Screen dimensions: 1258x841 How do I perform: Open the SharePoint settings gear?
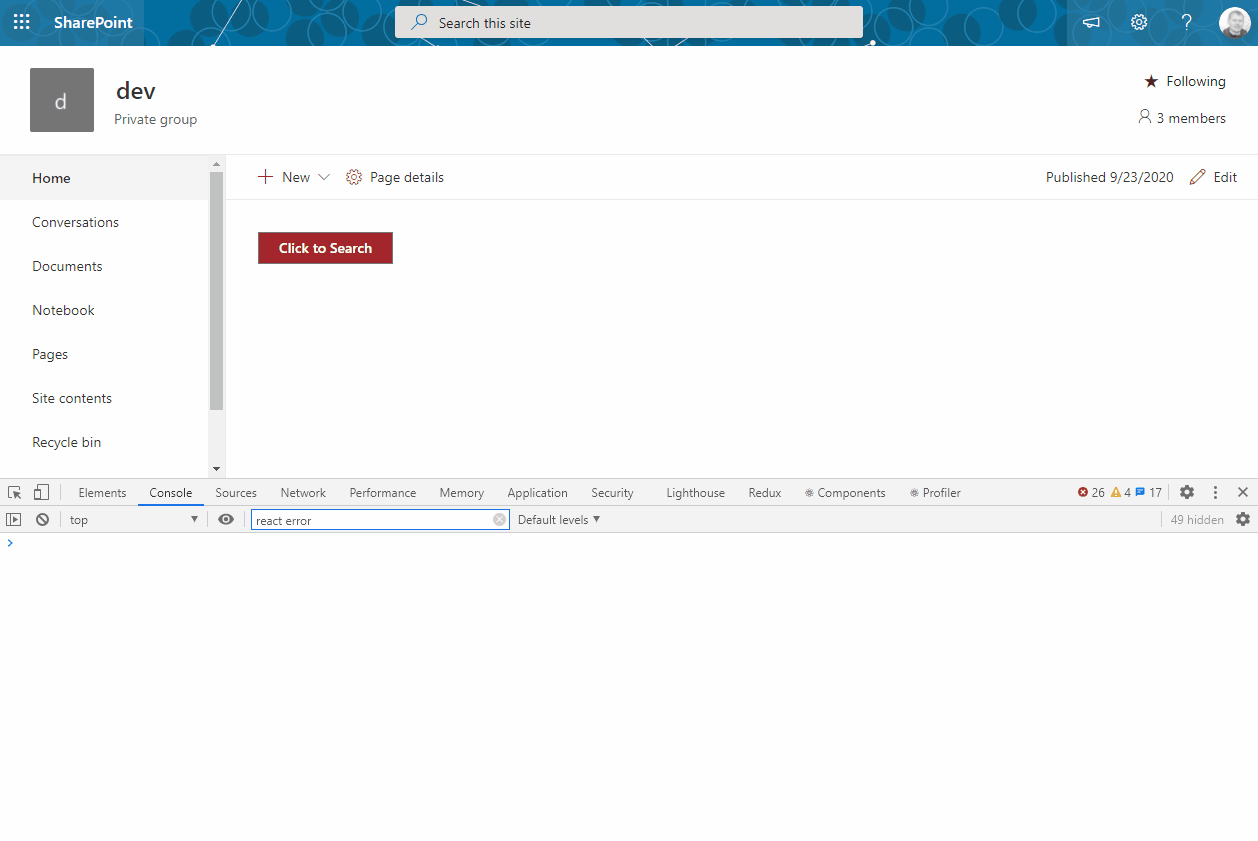(1138, 21)
